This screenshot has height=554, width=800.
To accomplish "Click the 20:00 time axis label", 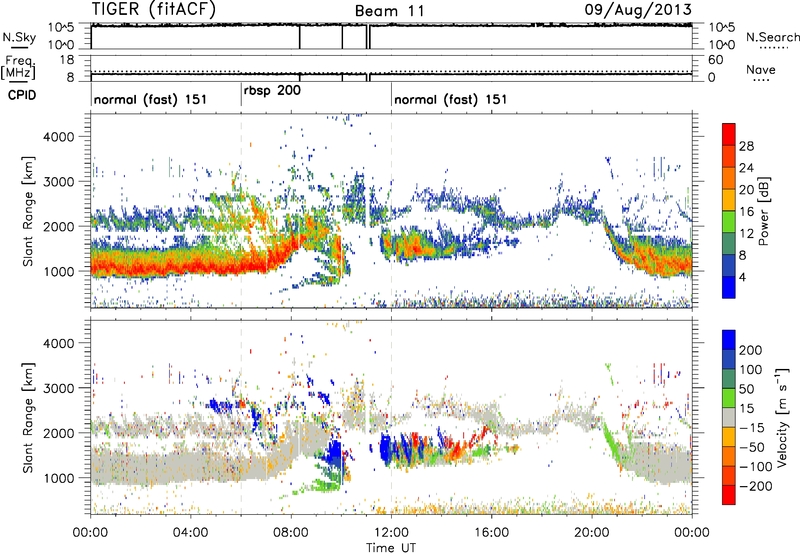I will tap(591, 533).
